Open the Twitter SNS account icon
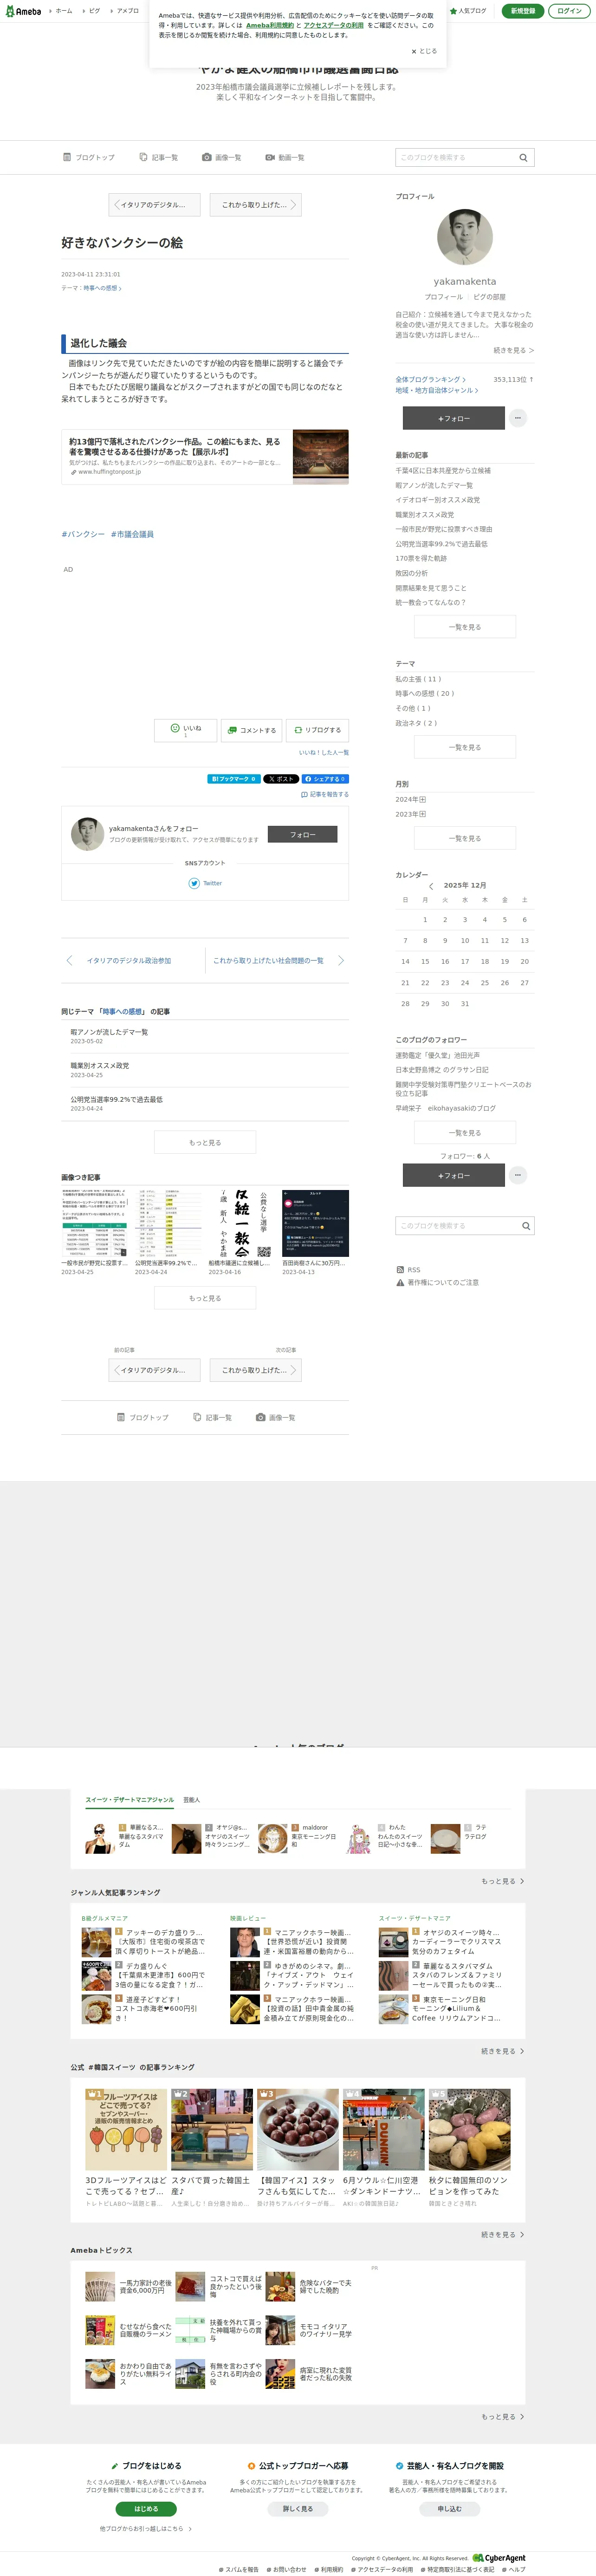 (194, 883)
